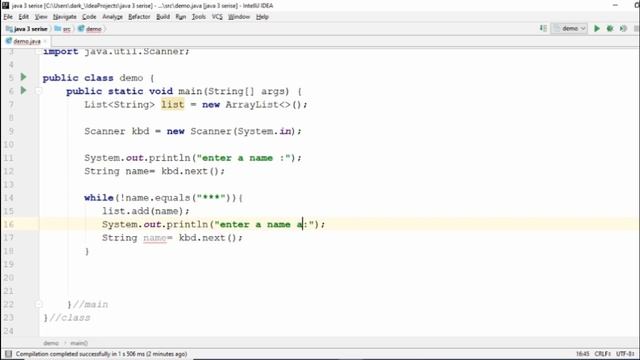Click 'demo' in bottom editor breadcrumb
This screenshot has height=360, width=640.
point(51,343)
